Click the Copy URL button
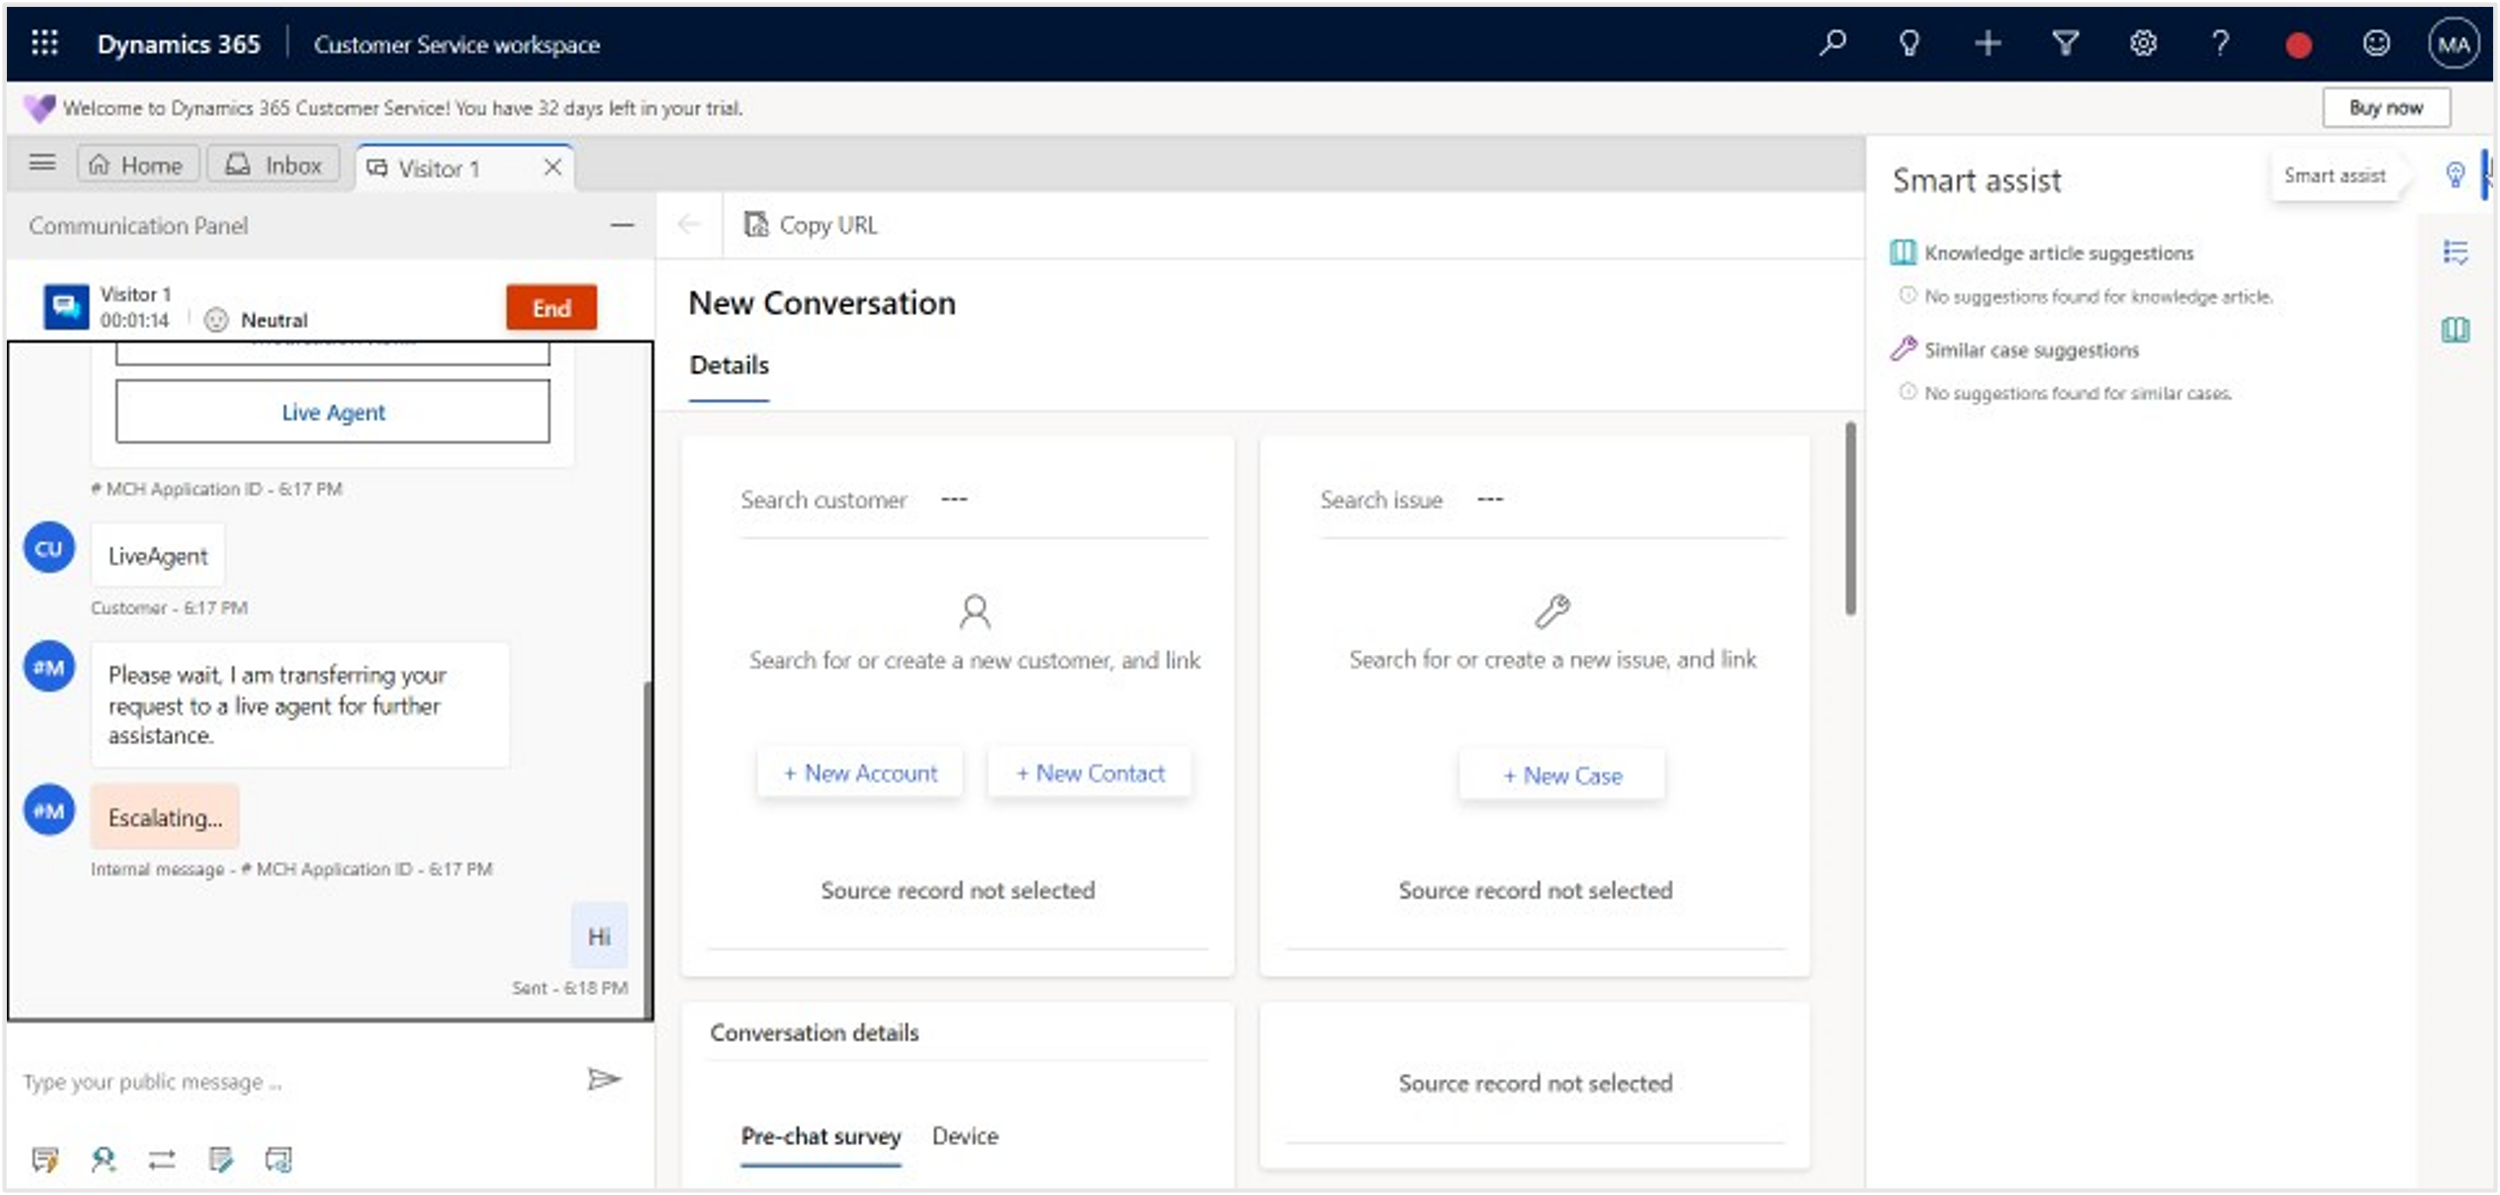This screenshot has height=1195, width=2500. pyautogui.click(x=811, y=225)
